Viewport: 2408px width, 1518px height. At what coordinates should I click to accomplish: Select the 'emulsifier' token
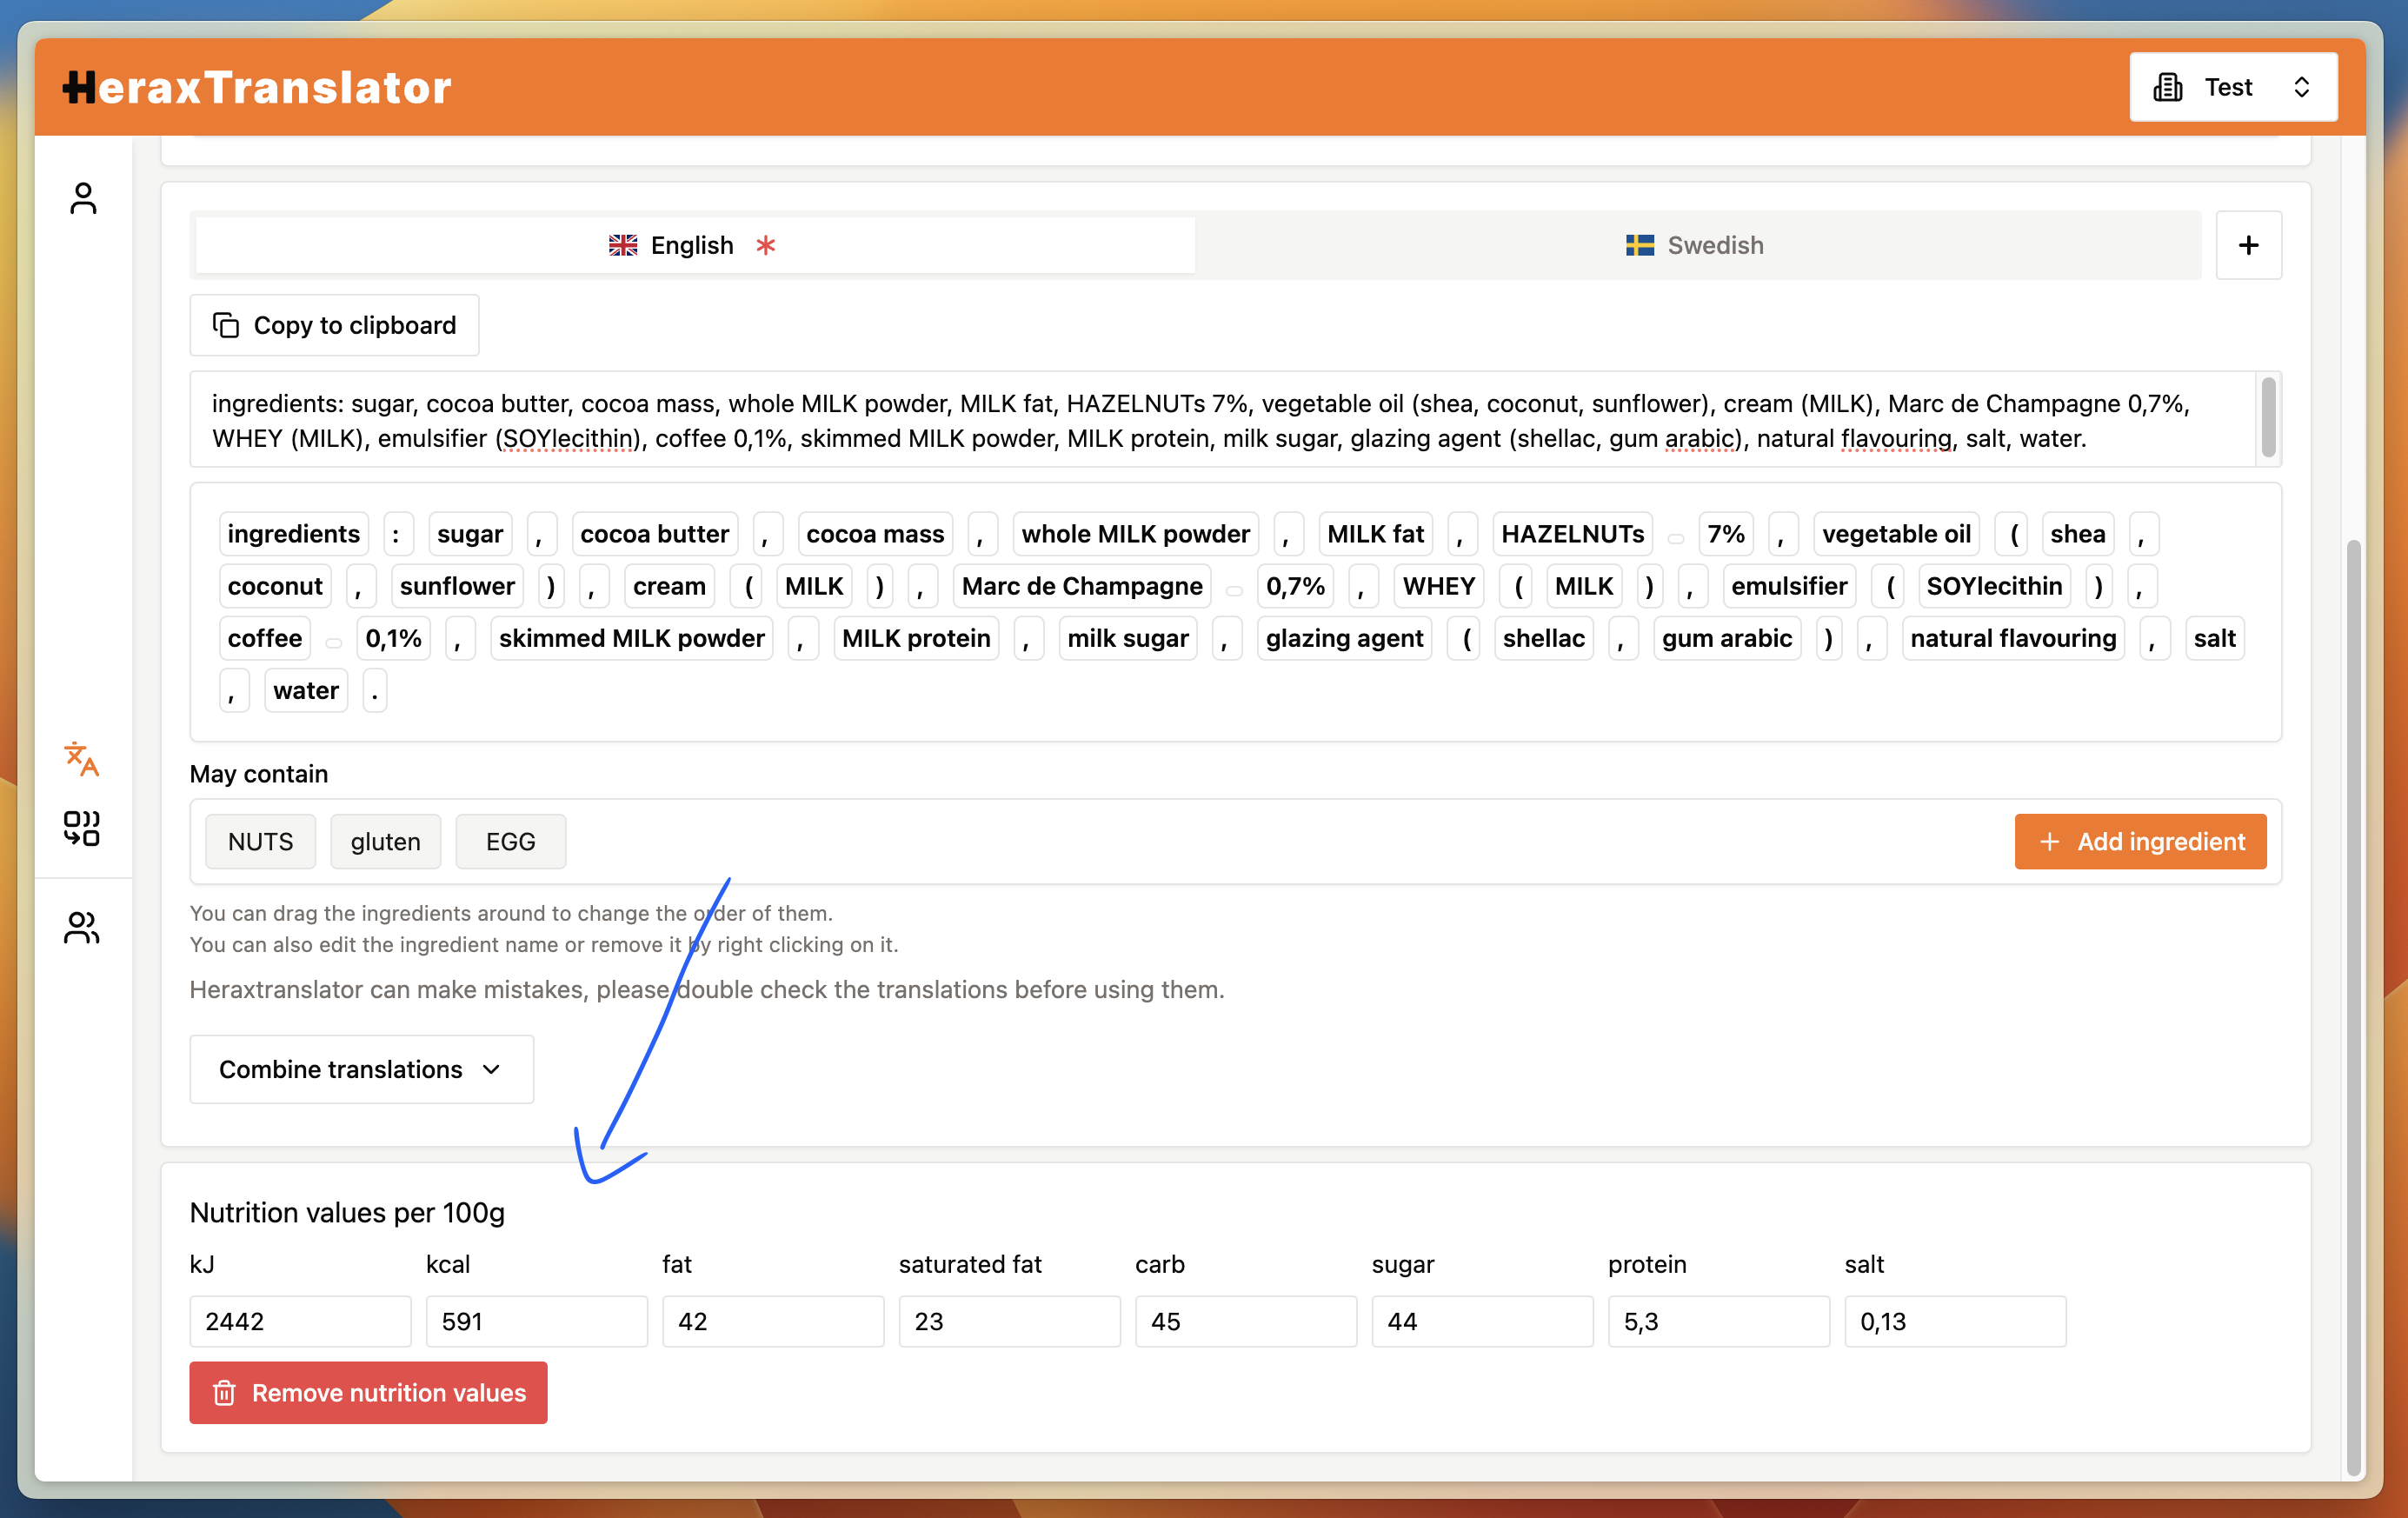(x=1789, y=586)
